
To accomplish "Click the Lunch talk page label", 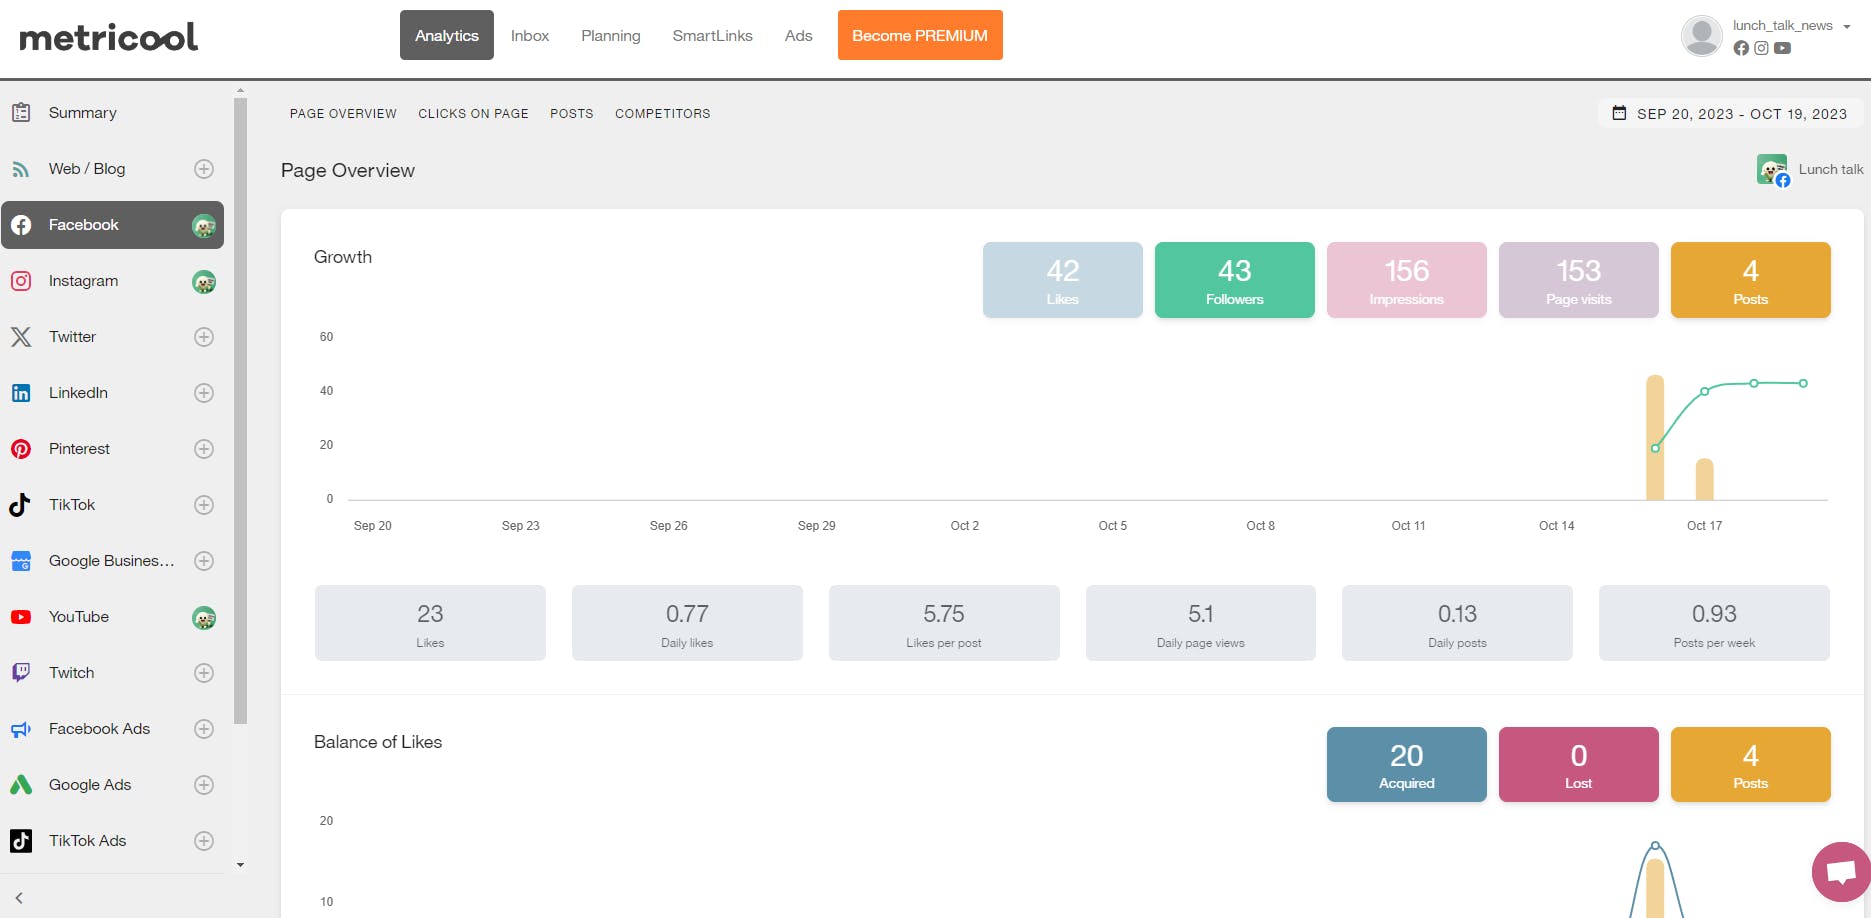I will pos(1831,169).
